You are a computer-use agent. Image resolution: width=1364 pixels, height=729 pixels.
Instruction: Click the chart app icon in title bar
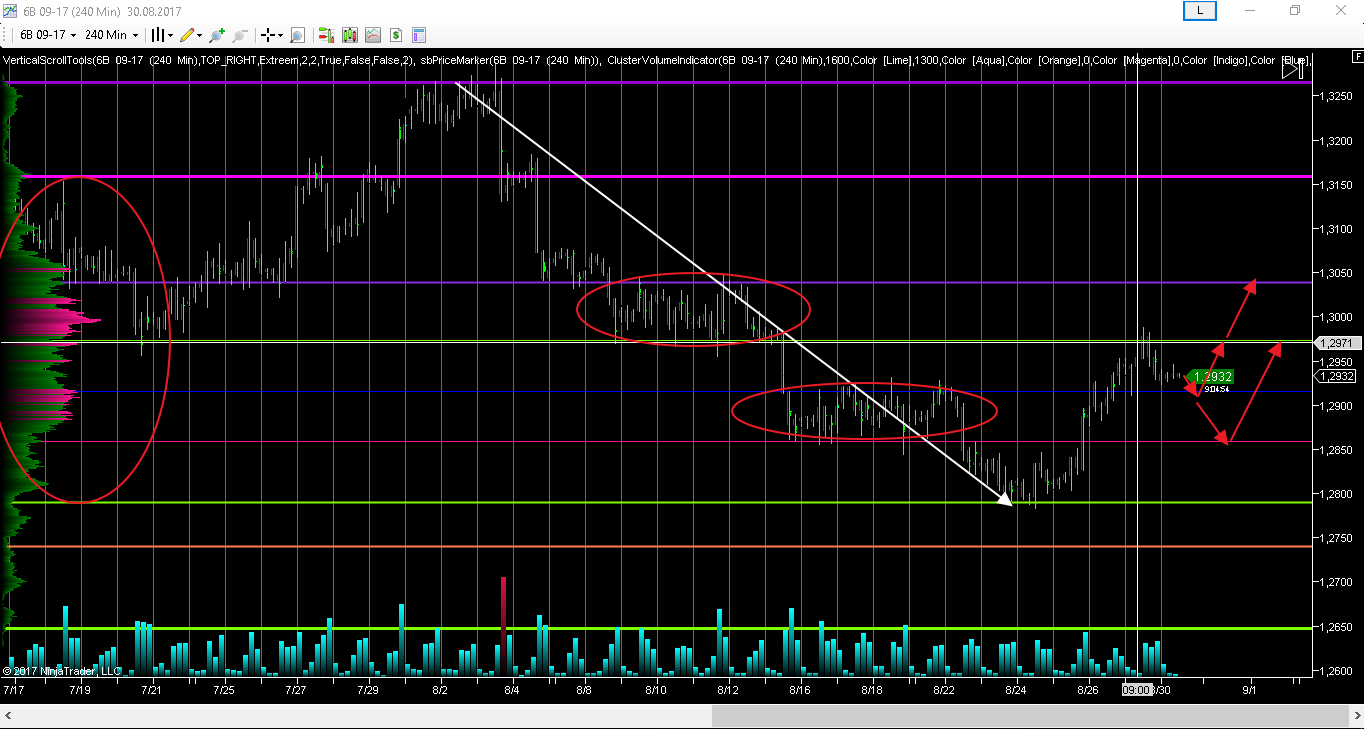[9, 10]
